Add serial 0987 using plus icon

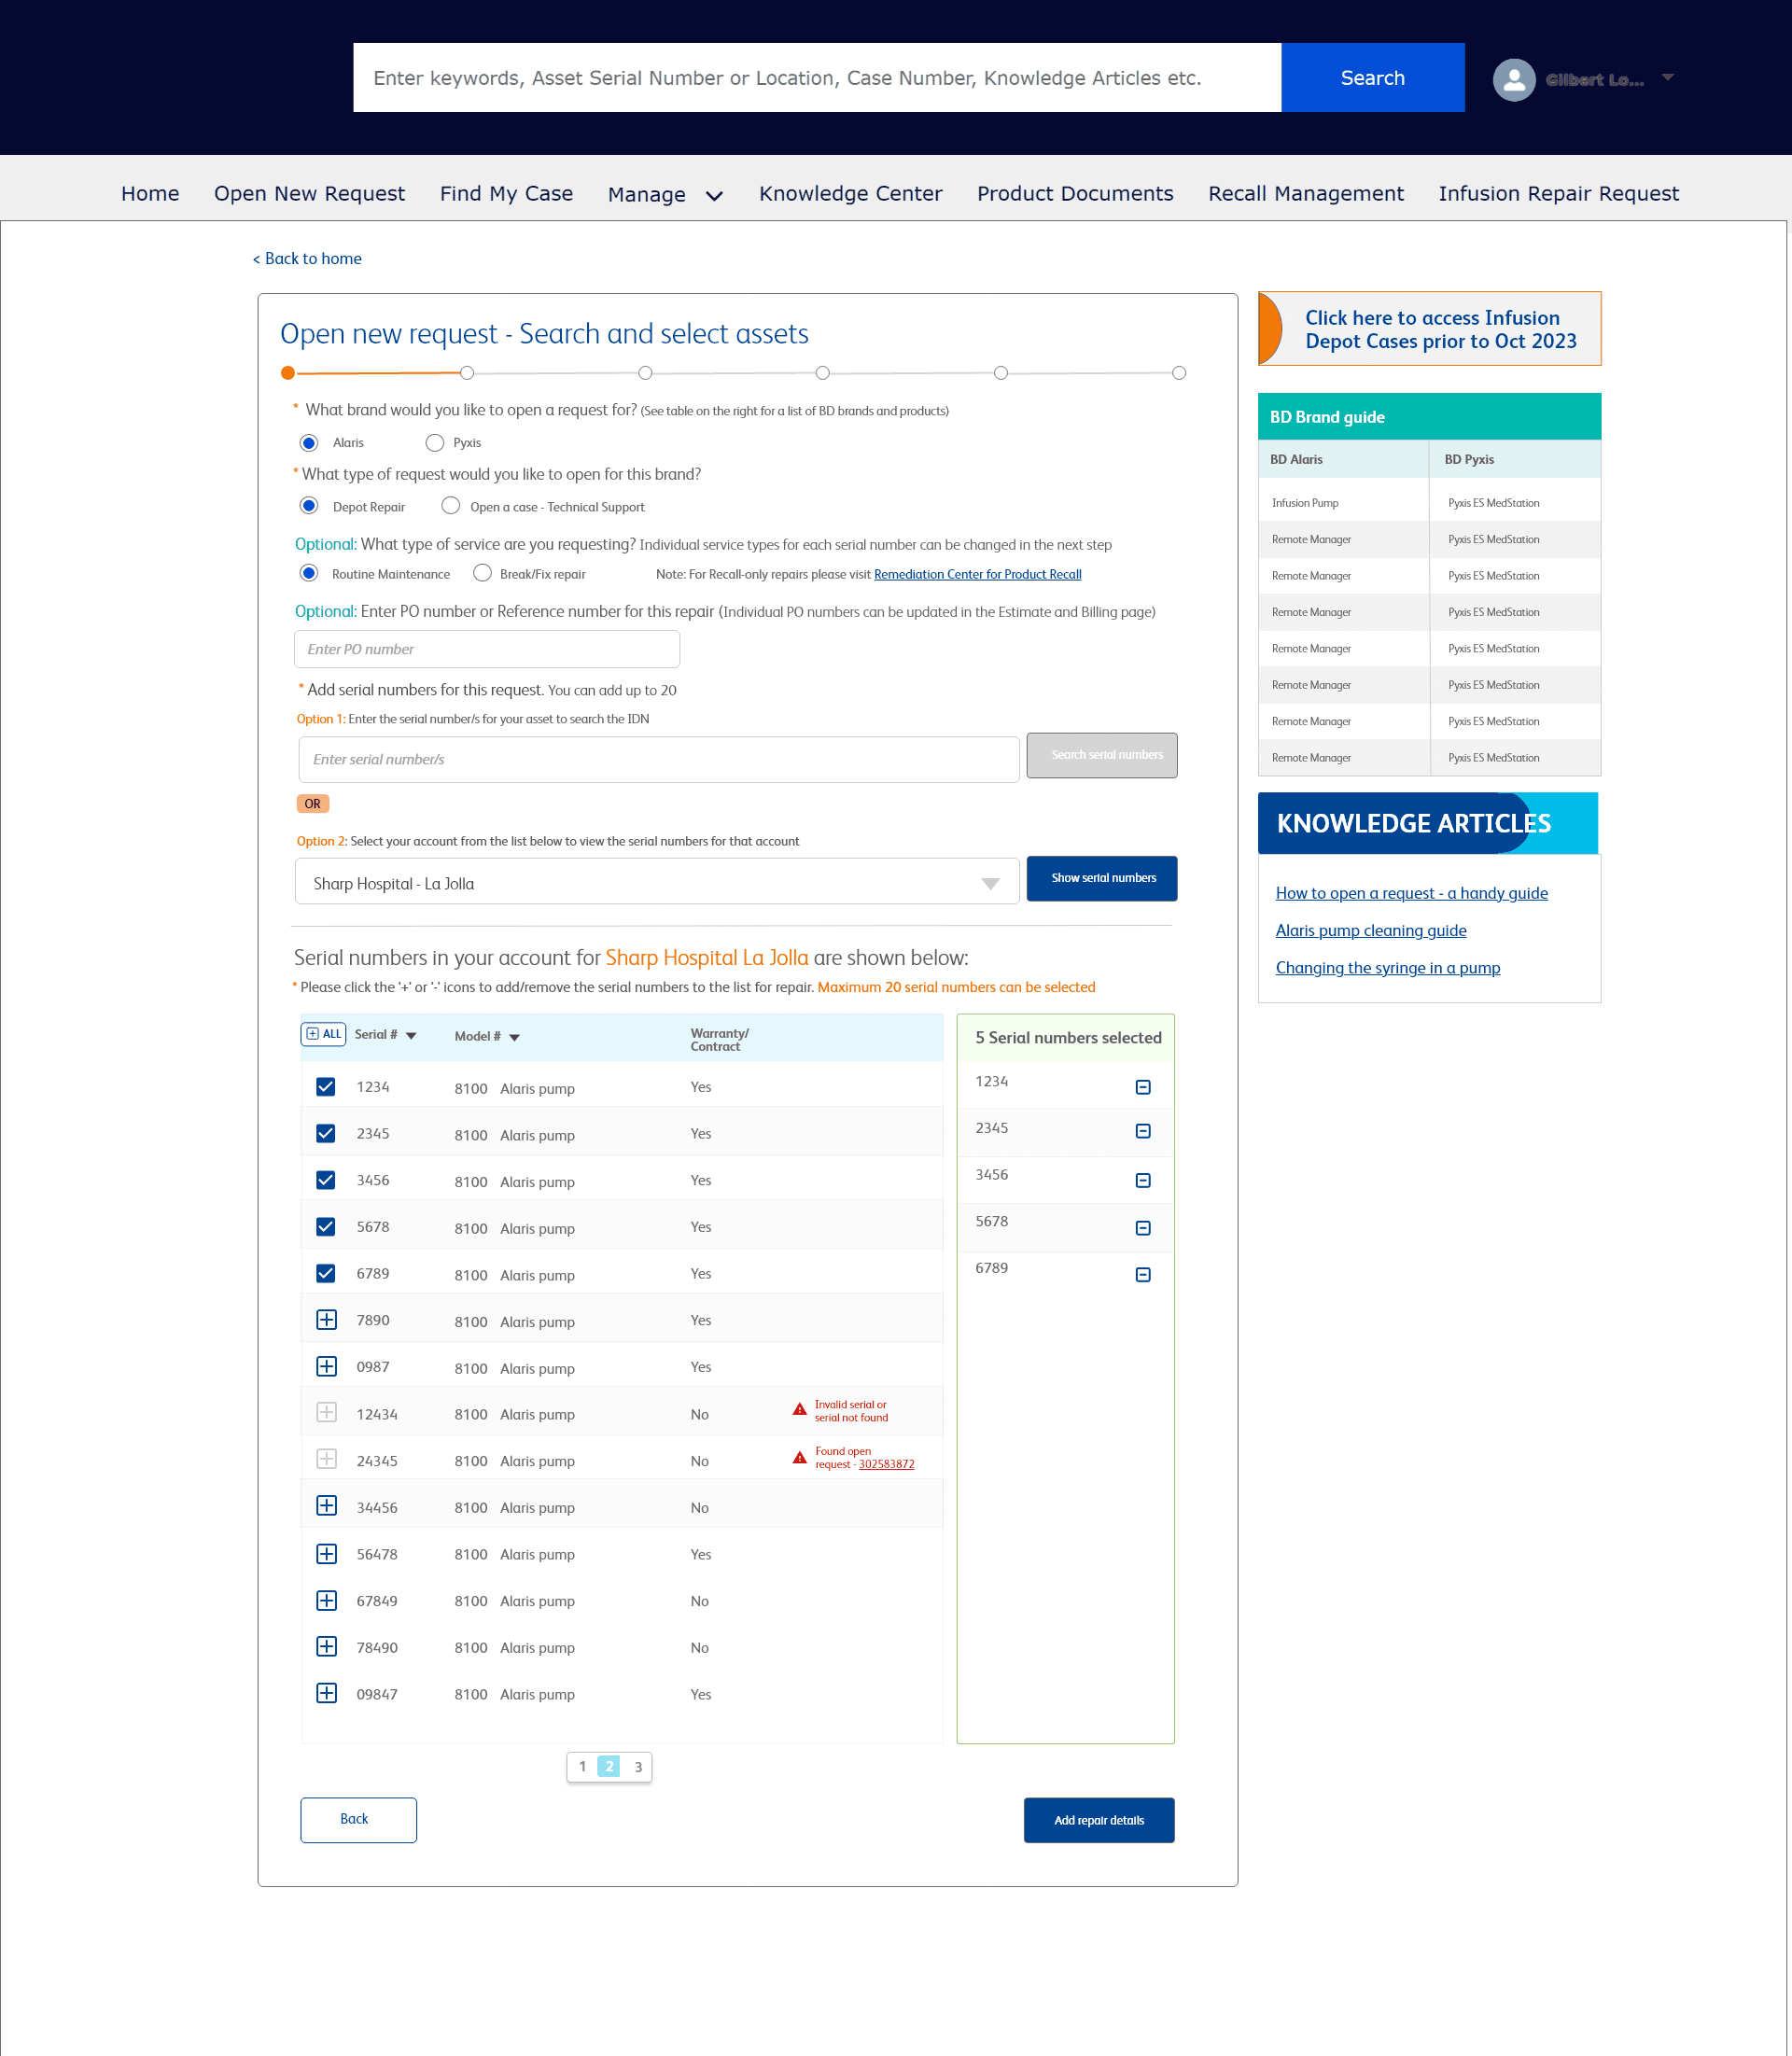(x=326, y=1366)
